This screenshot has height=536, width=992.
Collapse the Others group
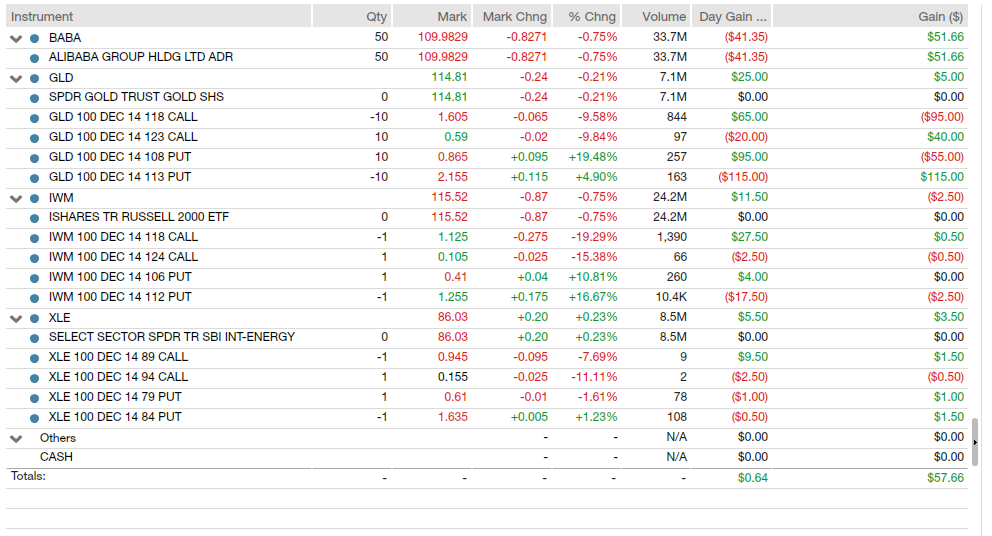click(16, 438)
